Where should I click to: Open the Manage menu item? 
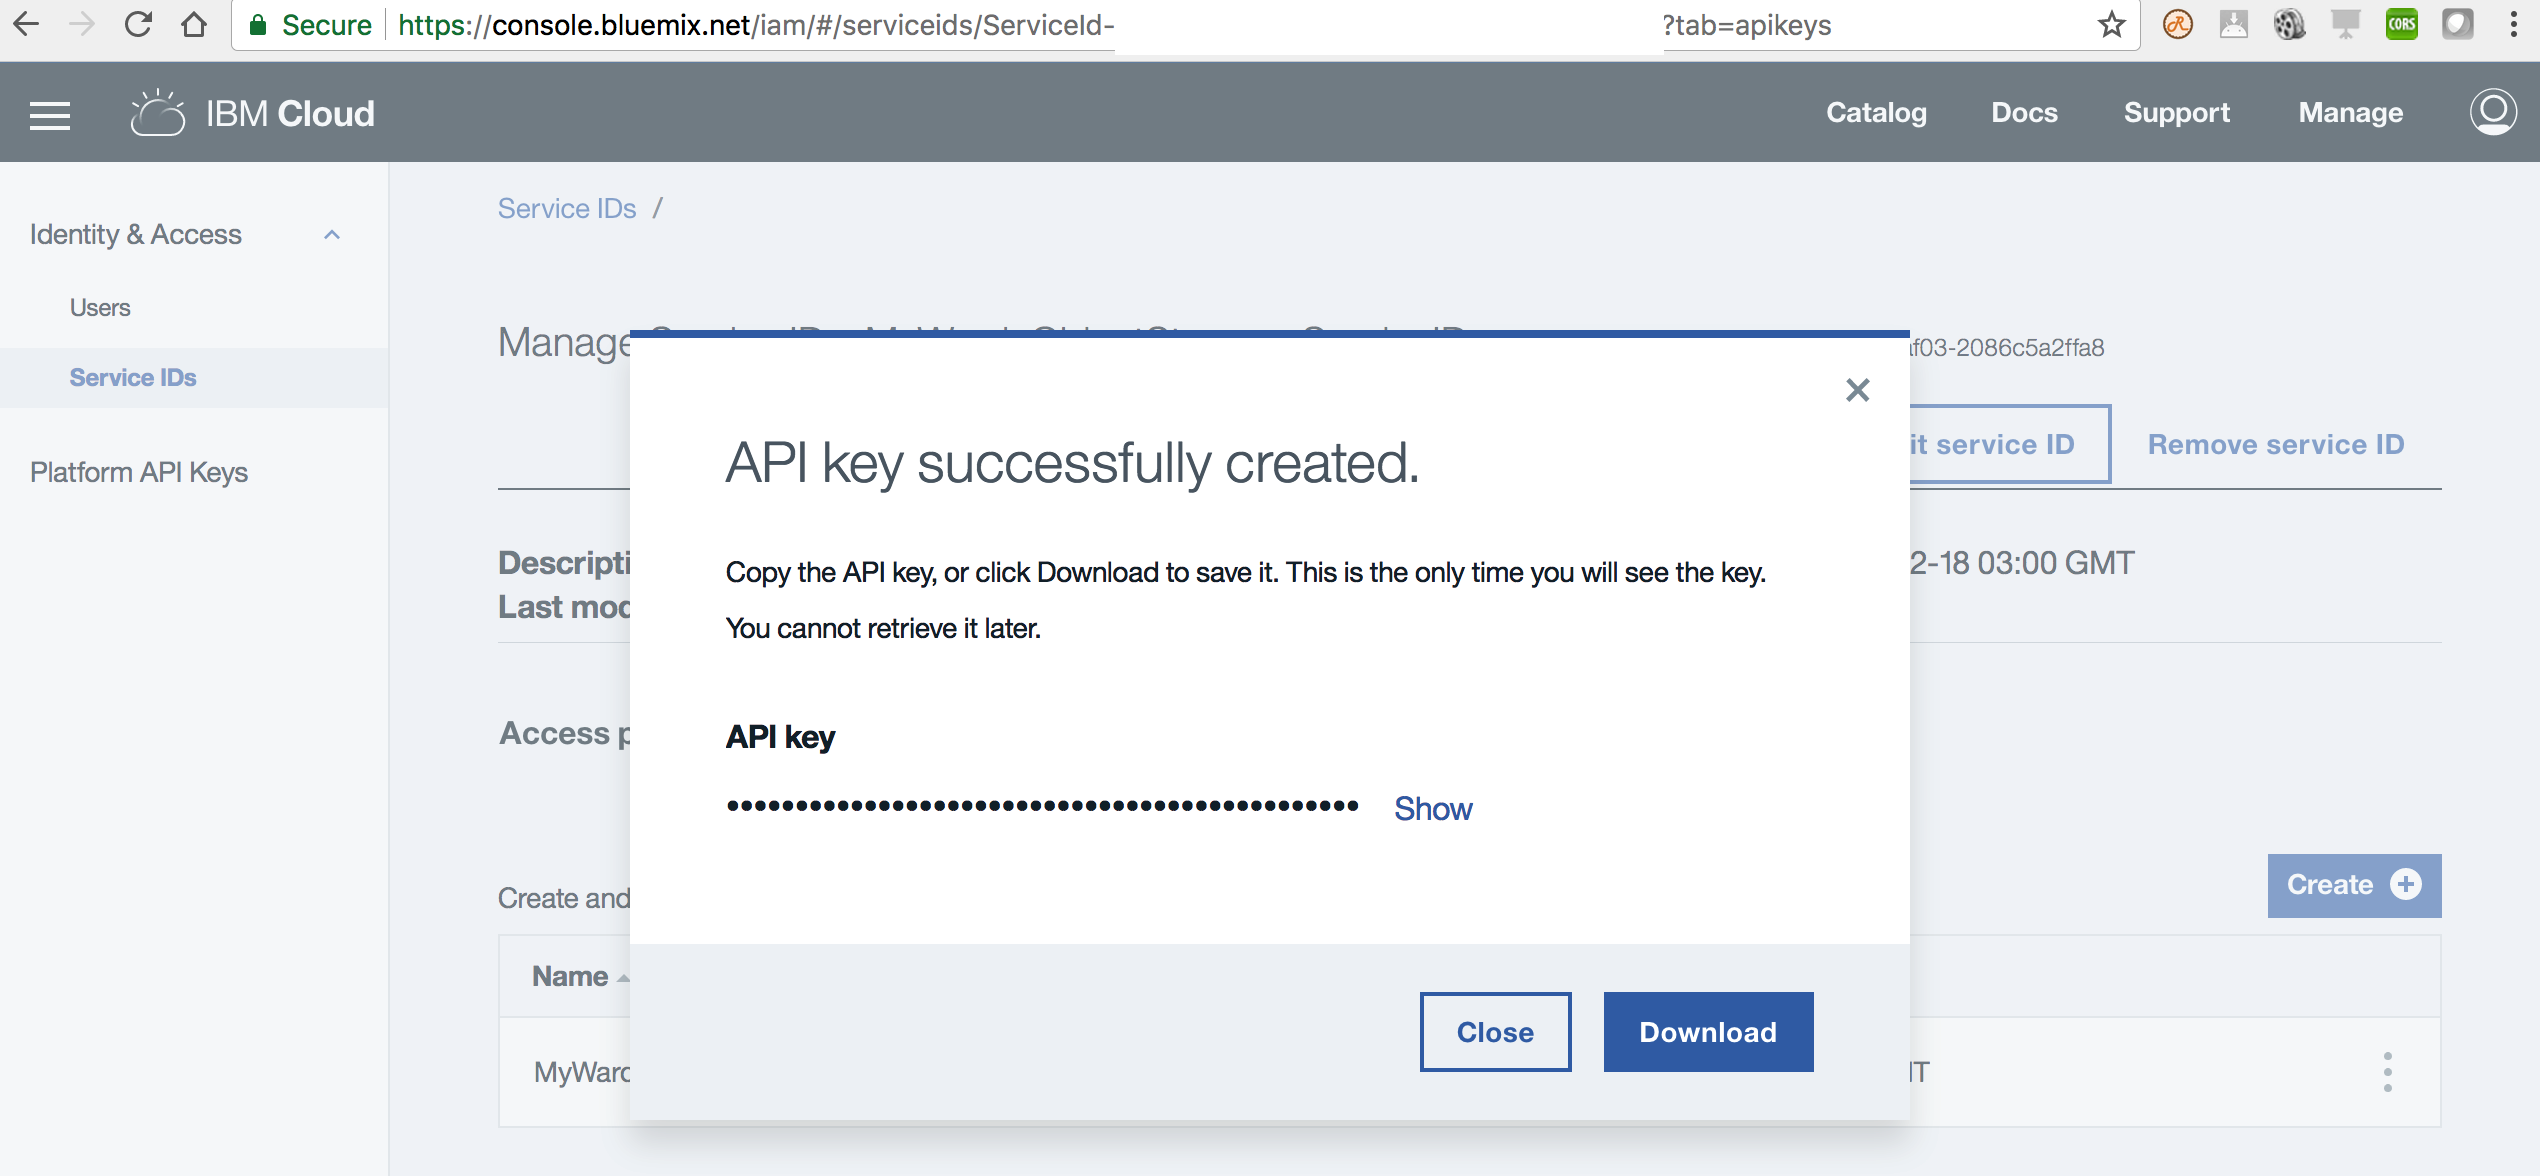pyautogui.click(x=2350, y=113)
